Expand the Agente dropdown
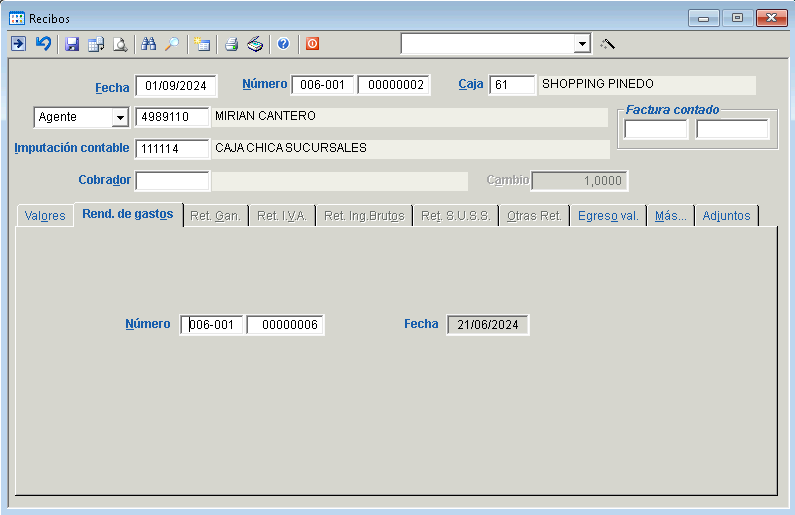 (120, 118)
